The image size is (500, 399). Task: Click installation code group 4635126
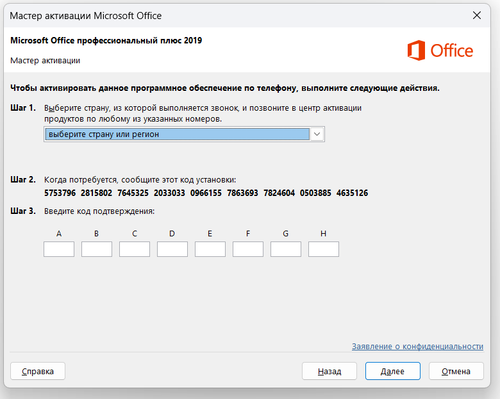tap(352, 193)
